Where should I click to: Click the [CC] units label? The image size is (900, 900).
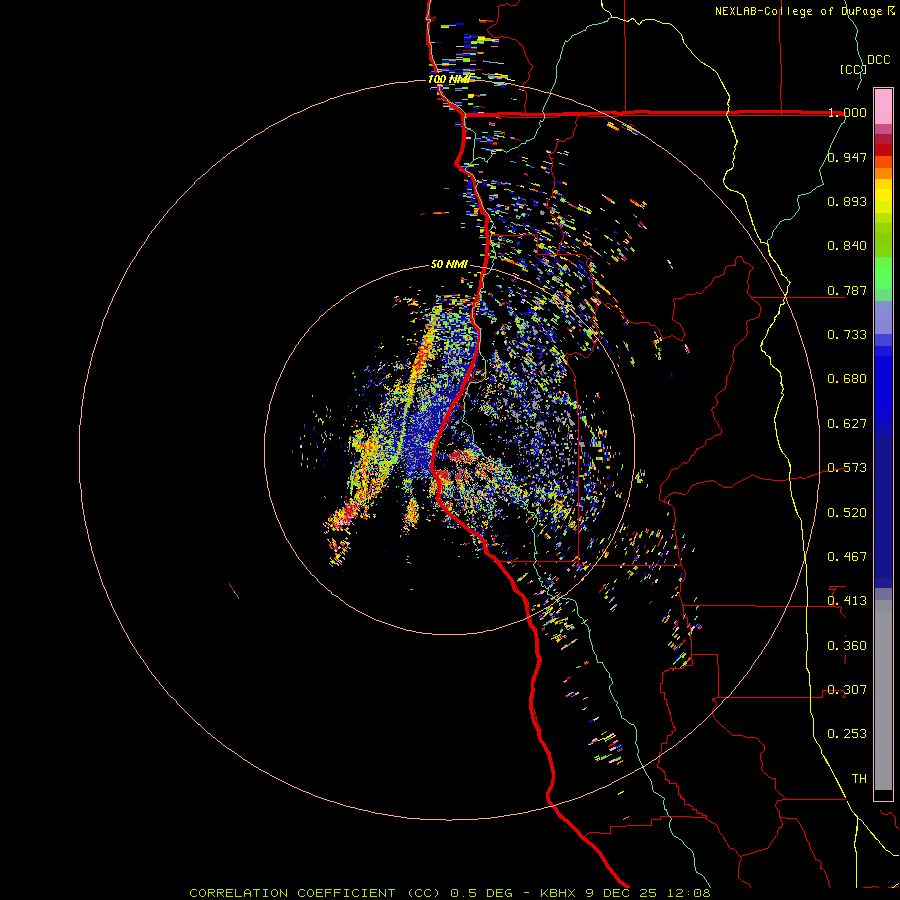853,69
